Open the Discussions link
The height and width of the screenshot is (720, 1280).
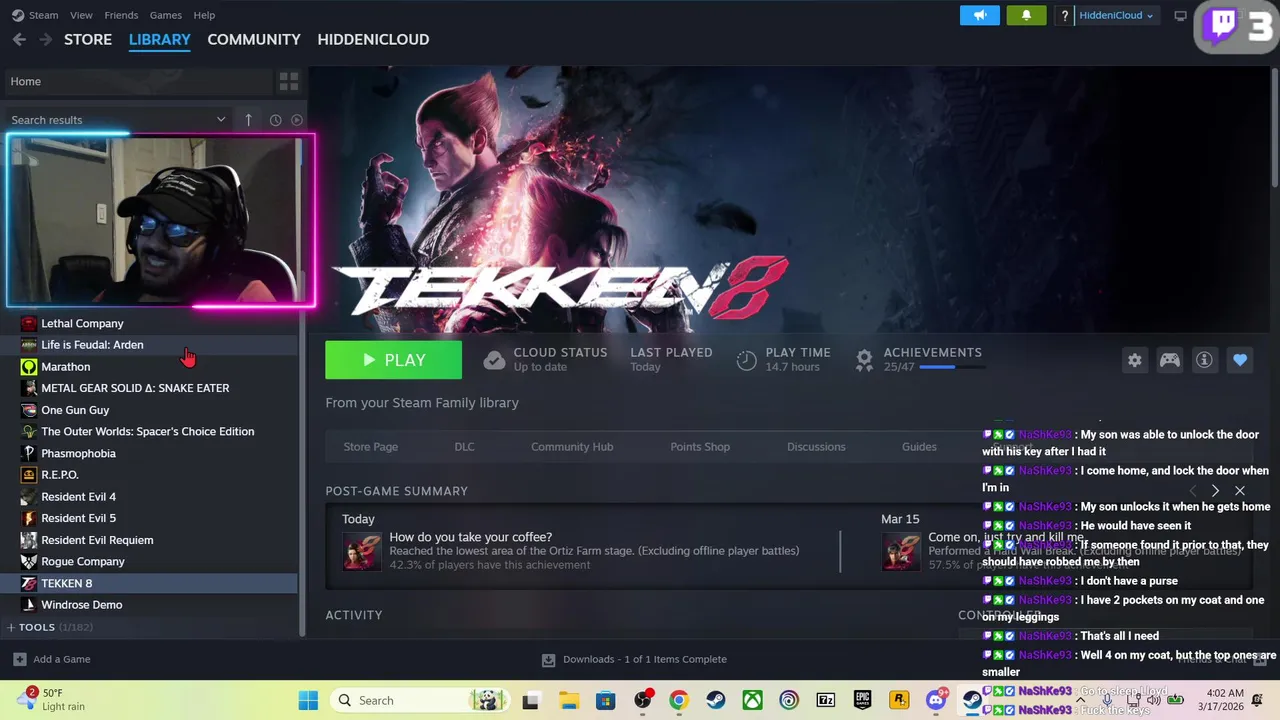(816, 447)
